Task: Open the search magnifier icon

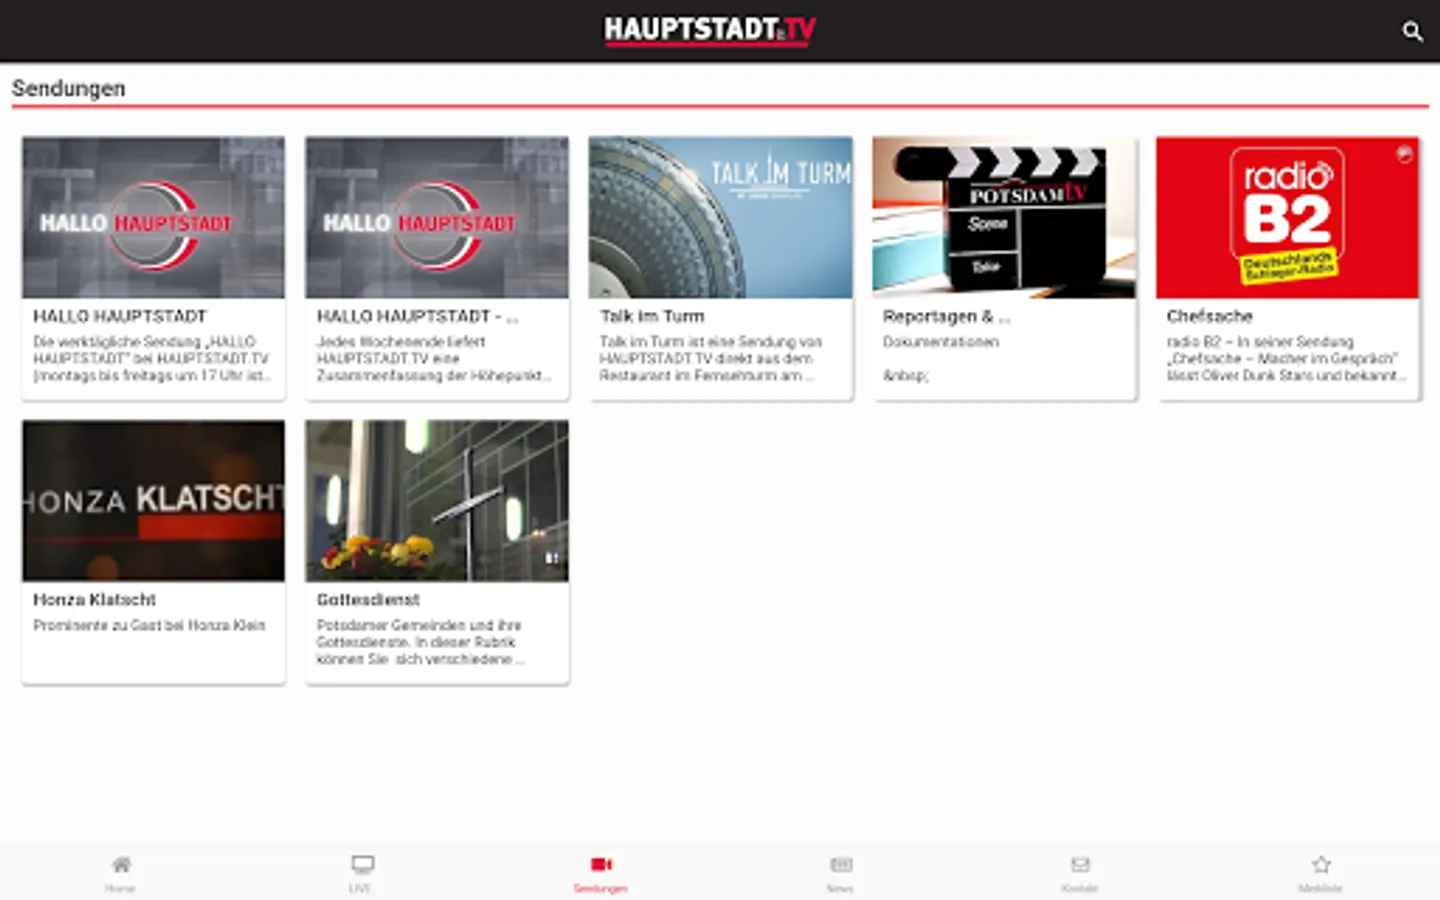Action: [x=1411, y=31]
